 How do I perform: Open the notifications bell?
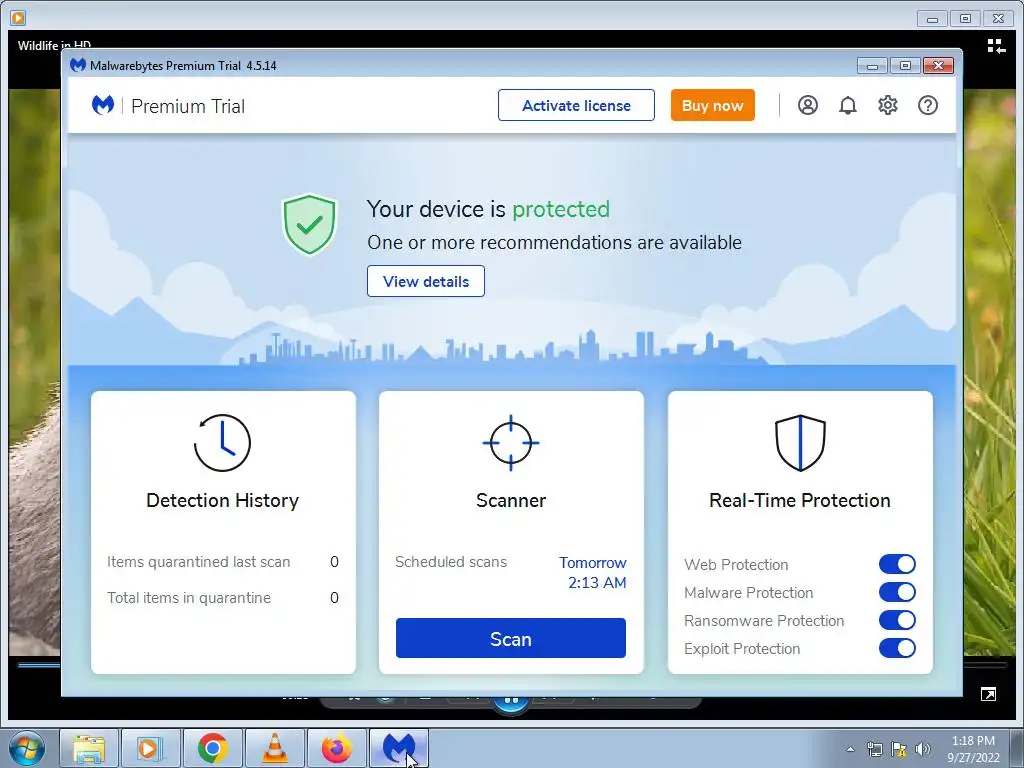[848, 105]
